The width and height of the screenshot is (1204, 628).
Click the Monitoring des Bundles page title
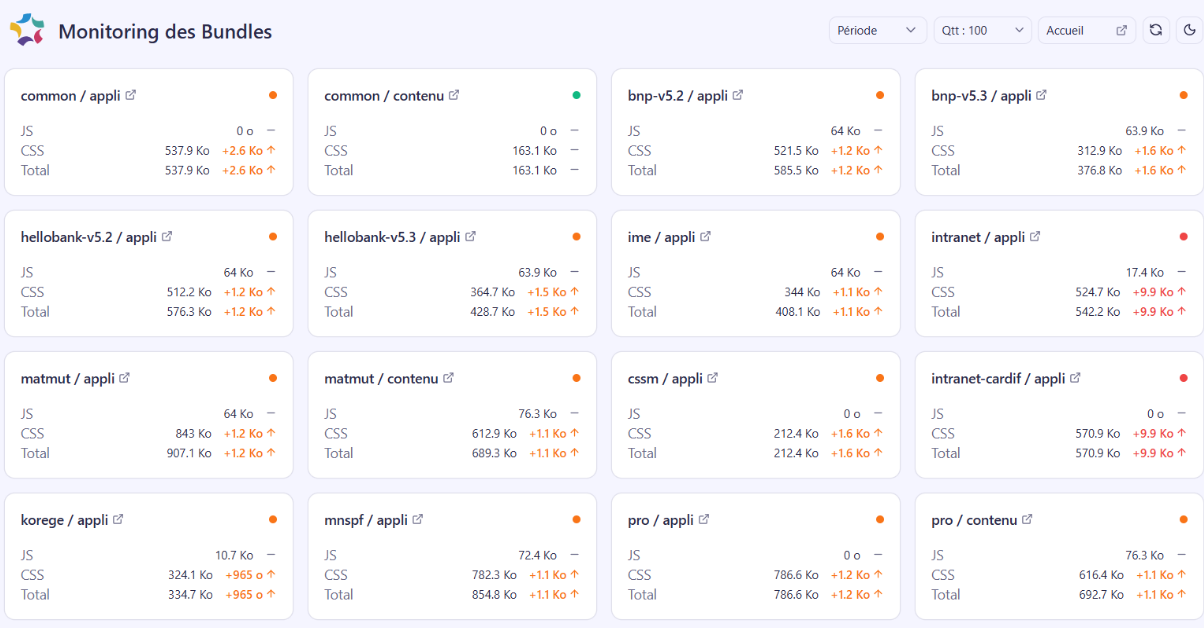(165, 31)
